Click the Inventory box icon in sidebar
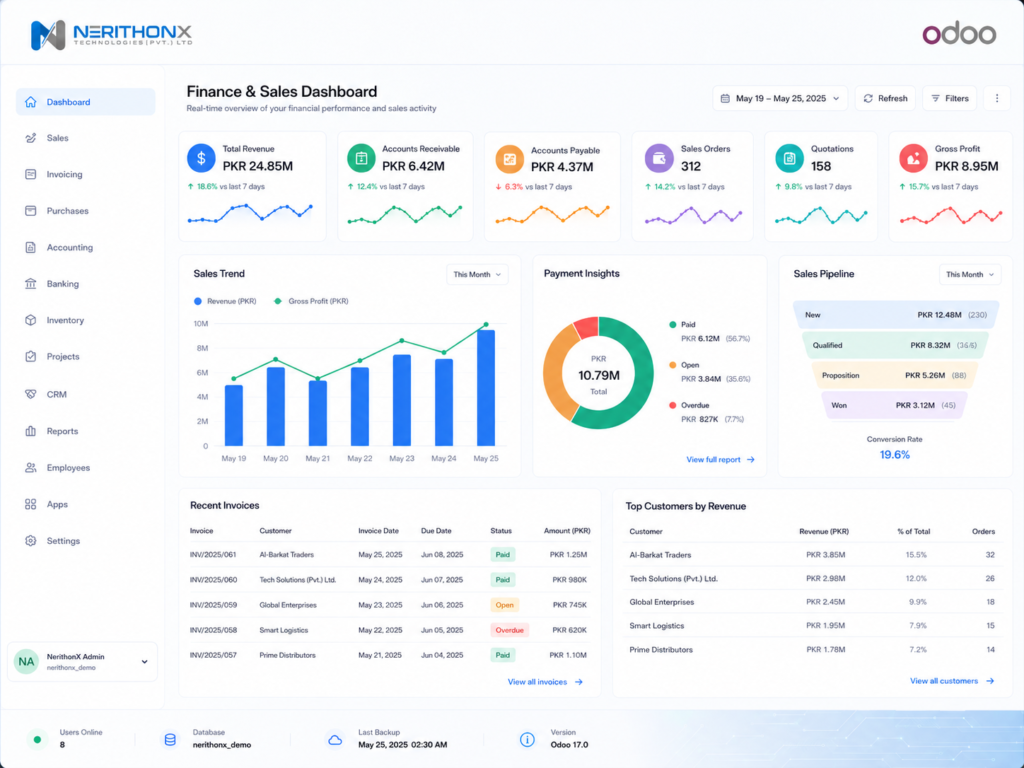The image size is (1024, 768). pyautogui.click(x=31, y=320)
